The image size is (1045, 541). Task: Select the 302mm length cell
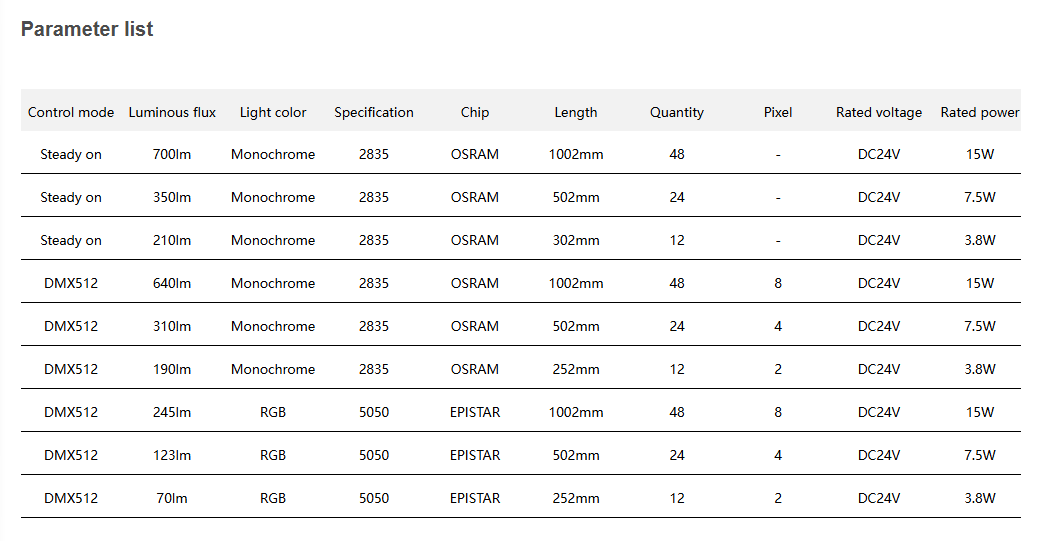576,241
